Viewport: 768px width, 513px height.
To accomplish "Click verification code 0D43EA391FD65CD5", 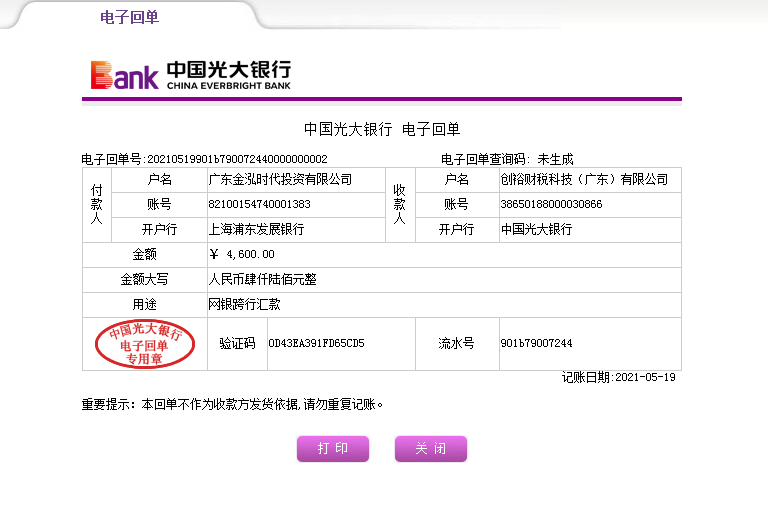I will tap(316, 343).
